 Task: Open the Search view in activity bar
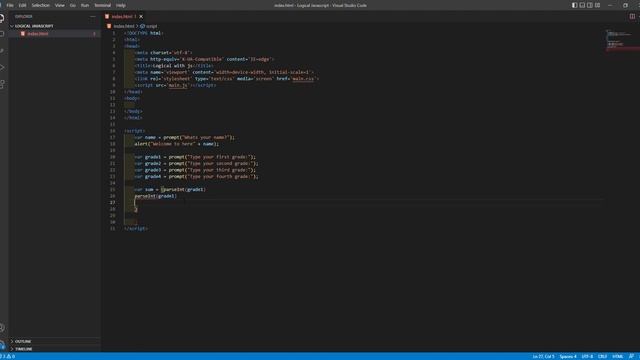(x=2, y=34)
